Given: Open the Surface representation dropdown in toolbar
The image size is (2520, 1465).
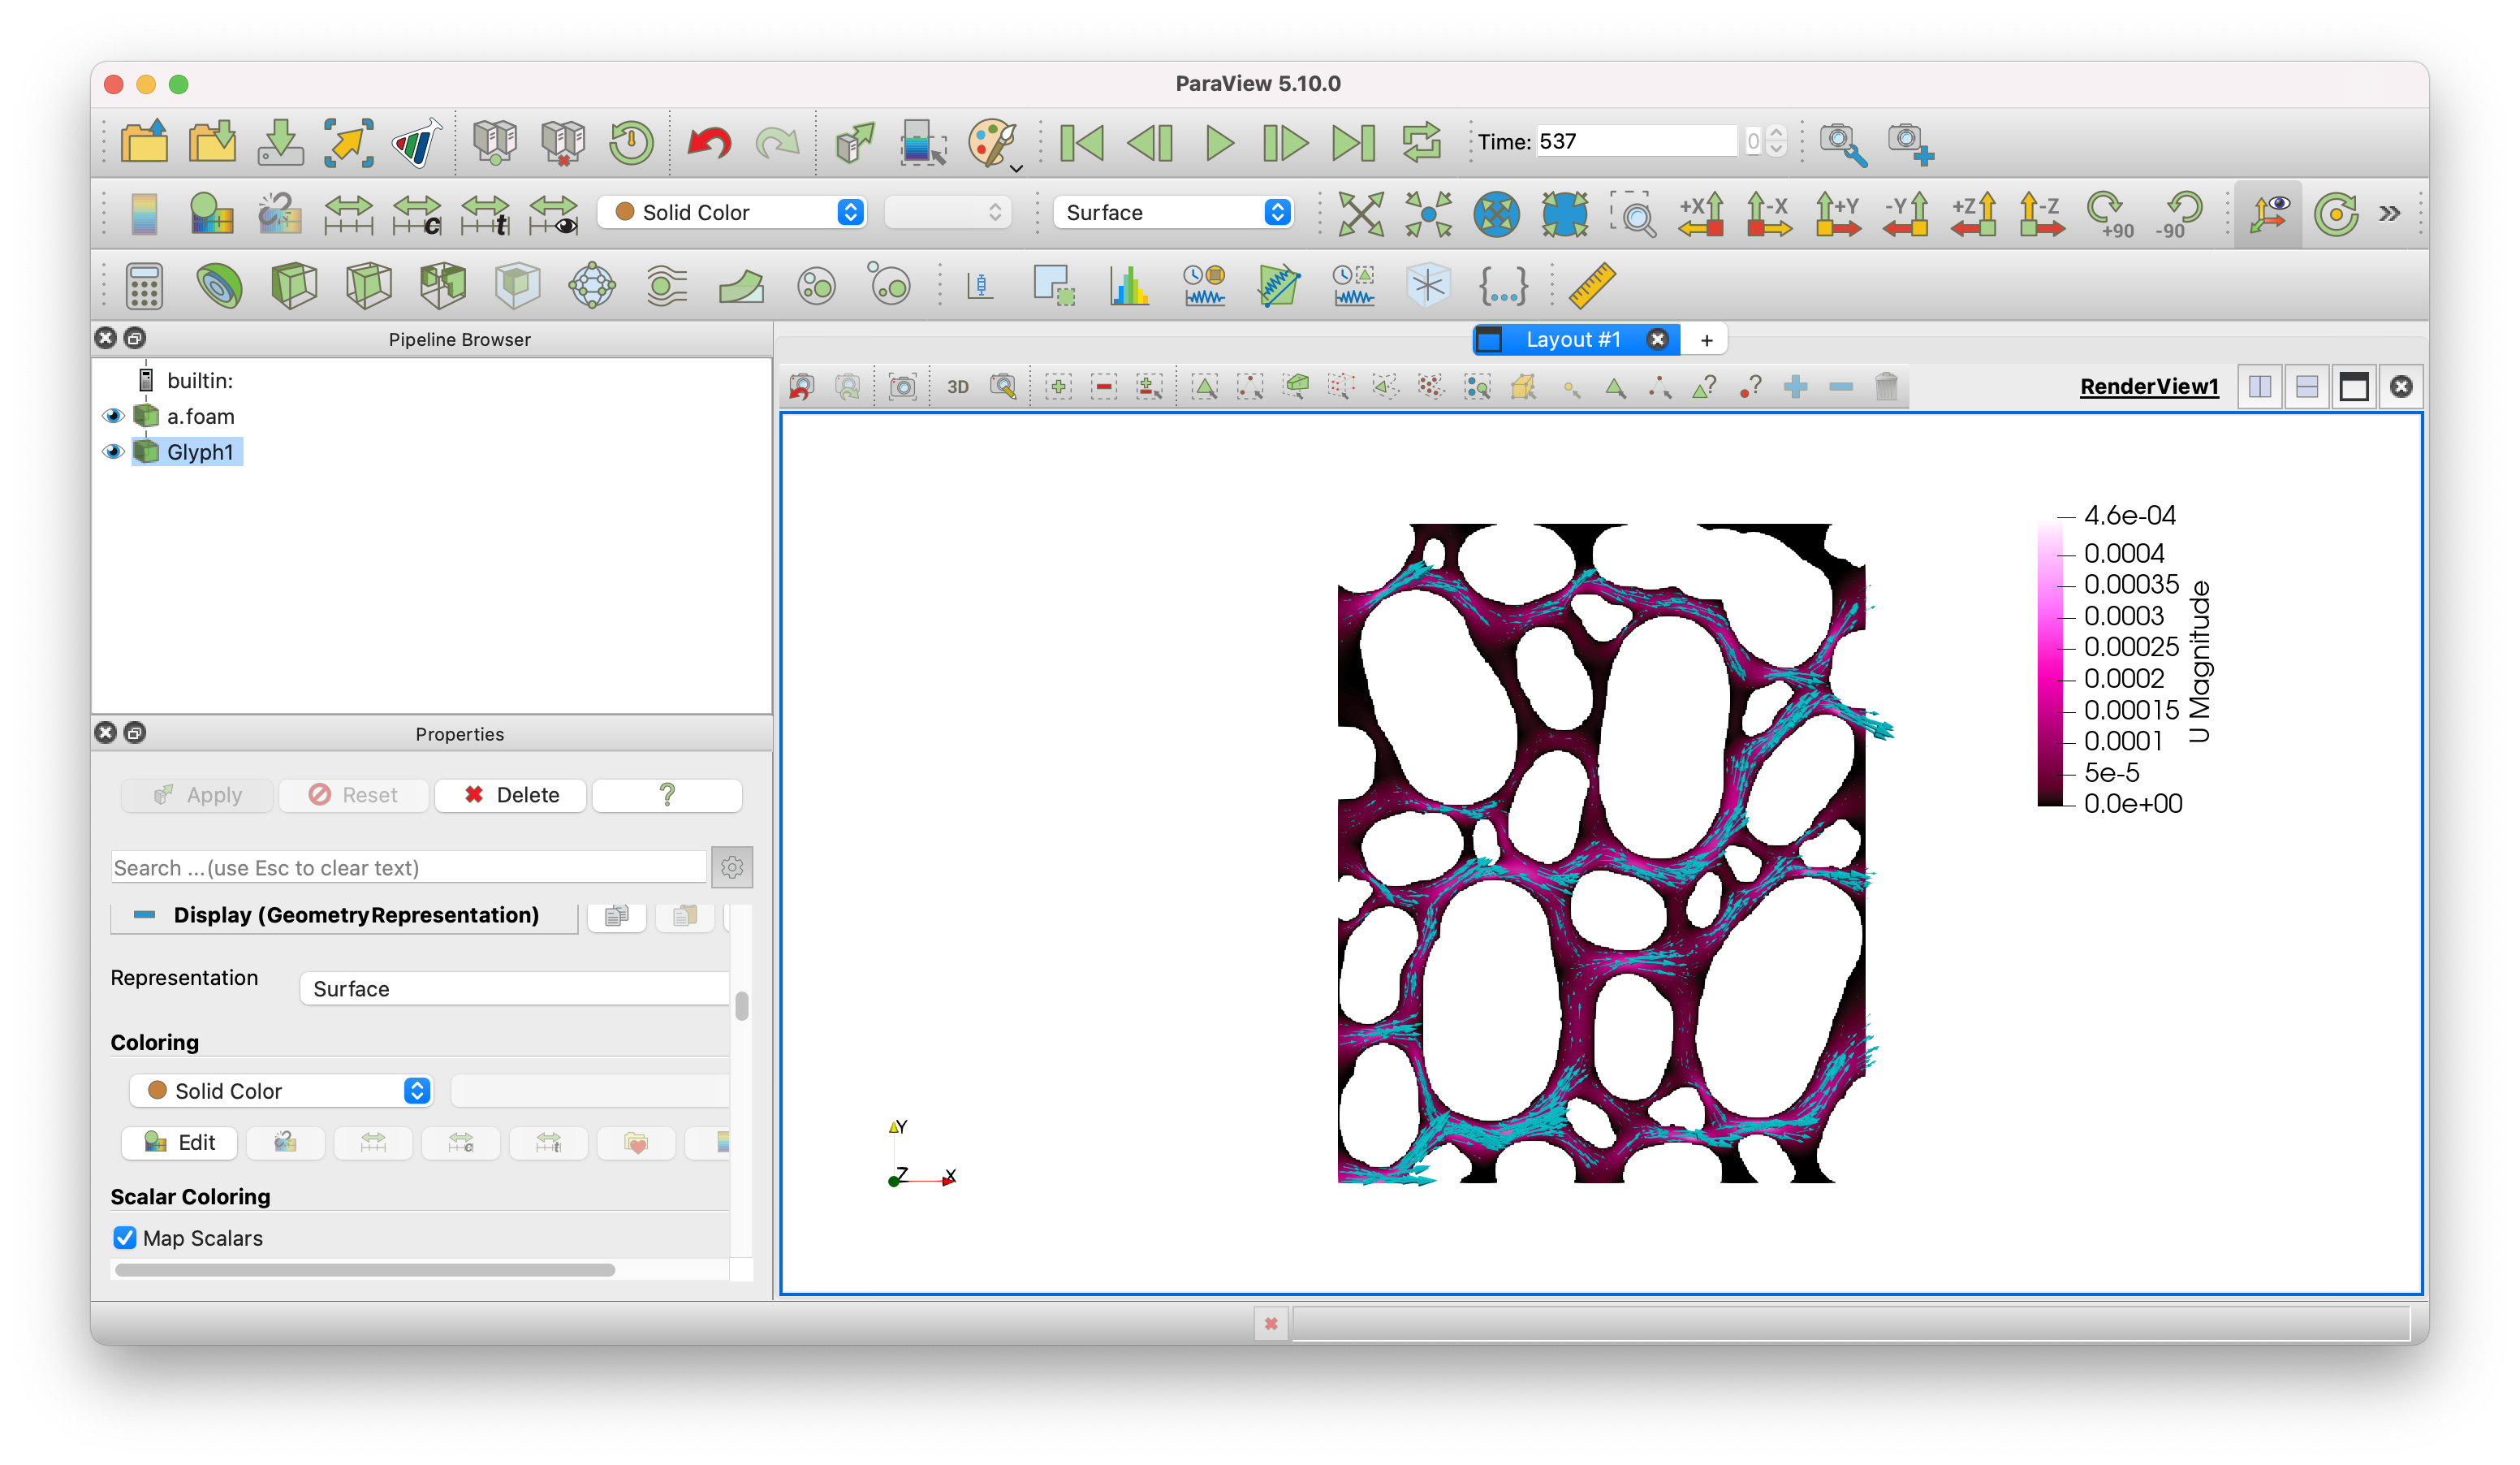Looking at the screenshot, I should [1173, 212].
